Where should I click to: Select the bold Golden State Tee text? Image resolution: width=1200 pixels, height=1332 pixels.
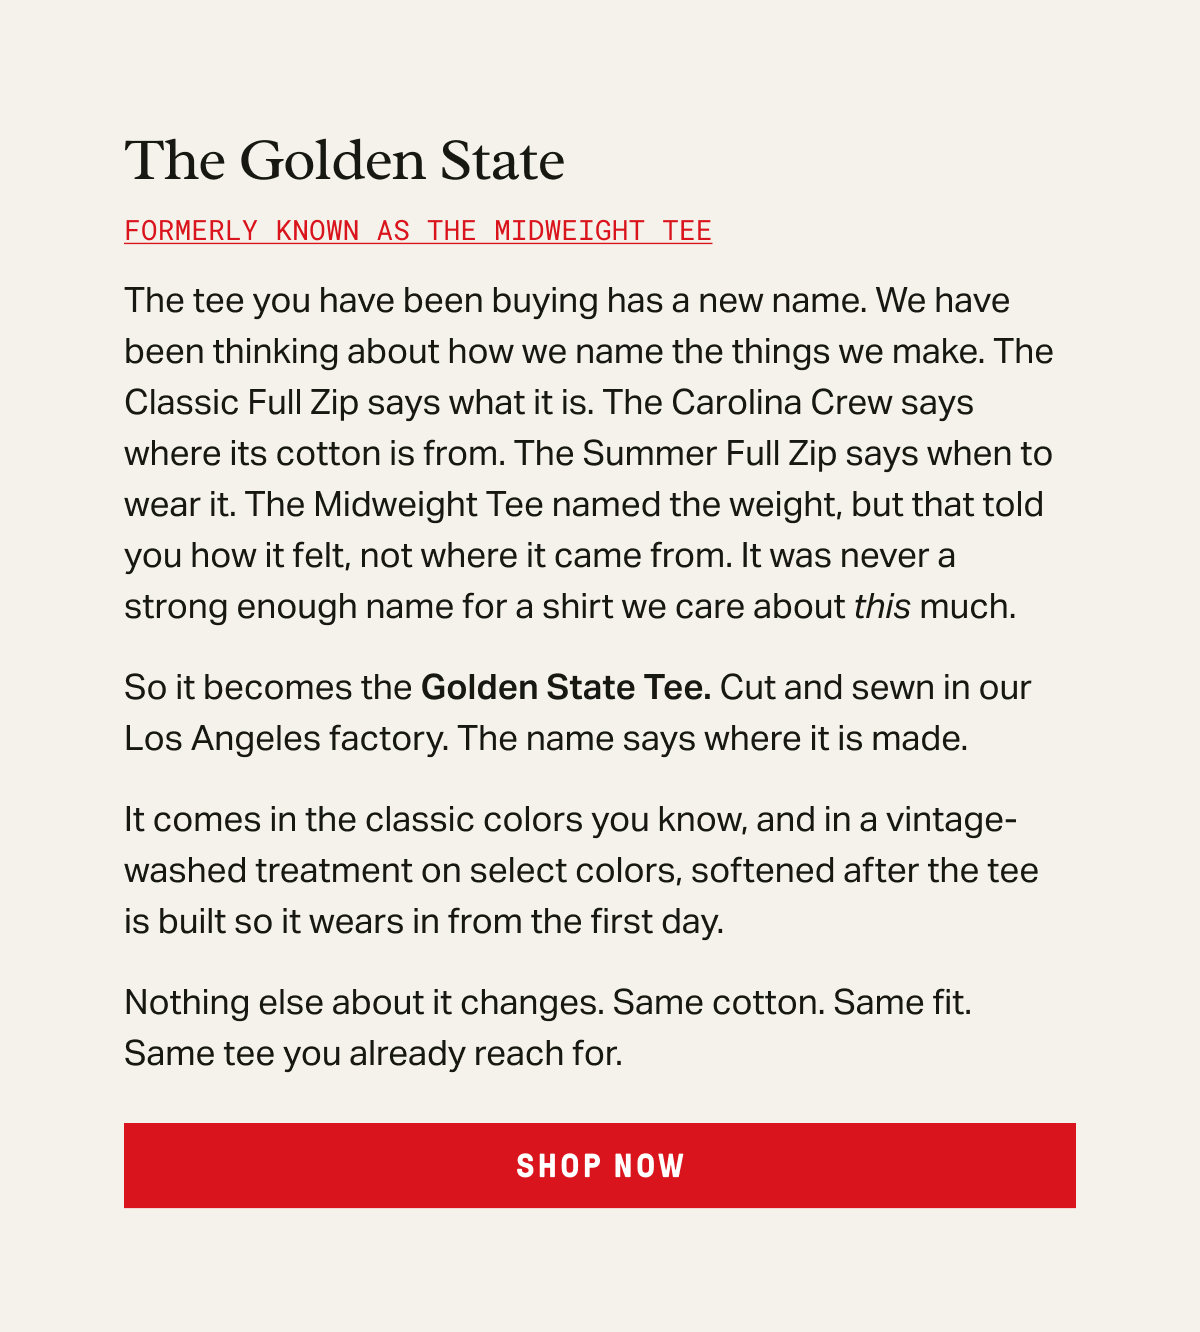click(566, 687)
